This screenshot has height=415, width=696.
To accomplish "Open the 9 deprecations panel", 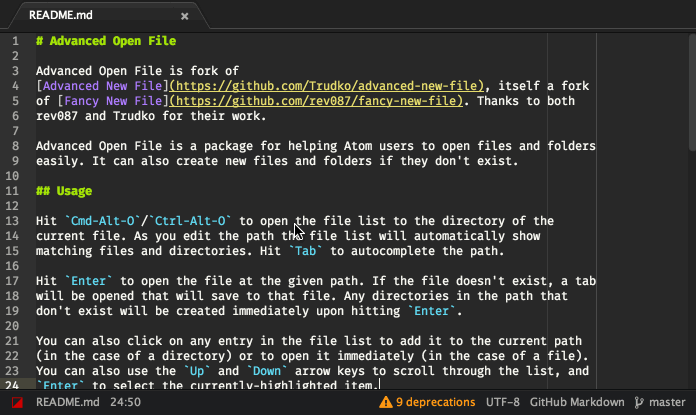I will [x=435, y=402].
